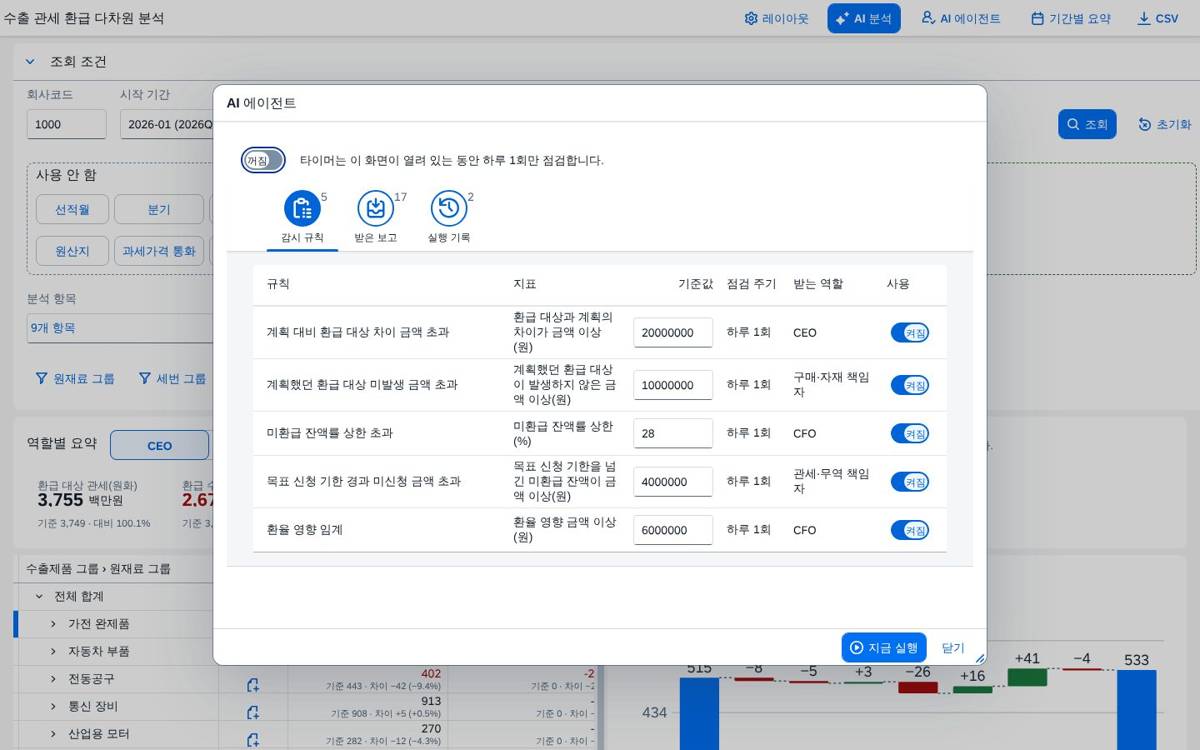The image size is (1200, 750).
Task: Select the 선적월 dimension chip
Action: [x=72, y=209]
